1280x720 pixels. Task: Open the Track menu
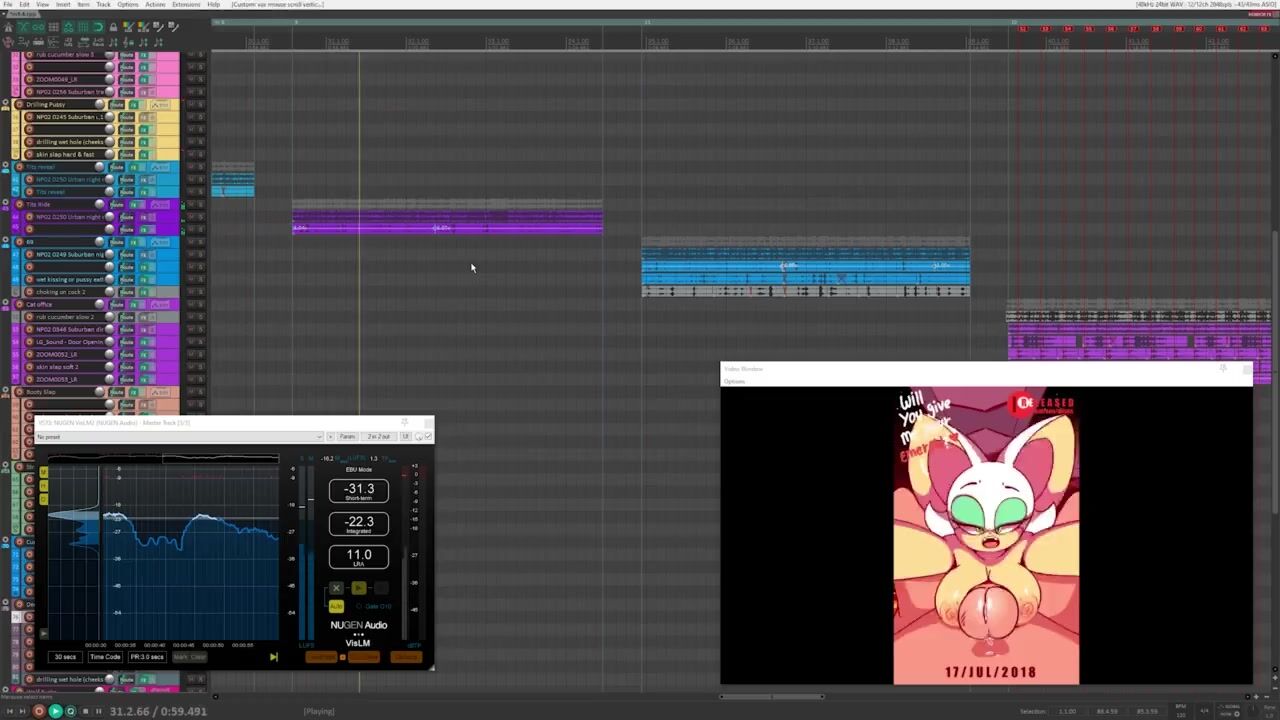coord(103,5)
